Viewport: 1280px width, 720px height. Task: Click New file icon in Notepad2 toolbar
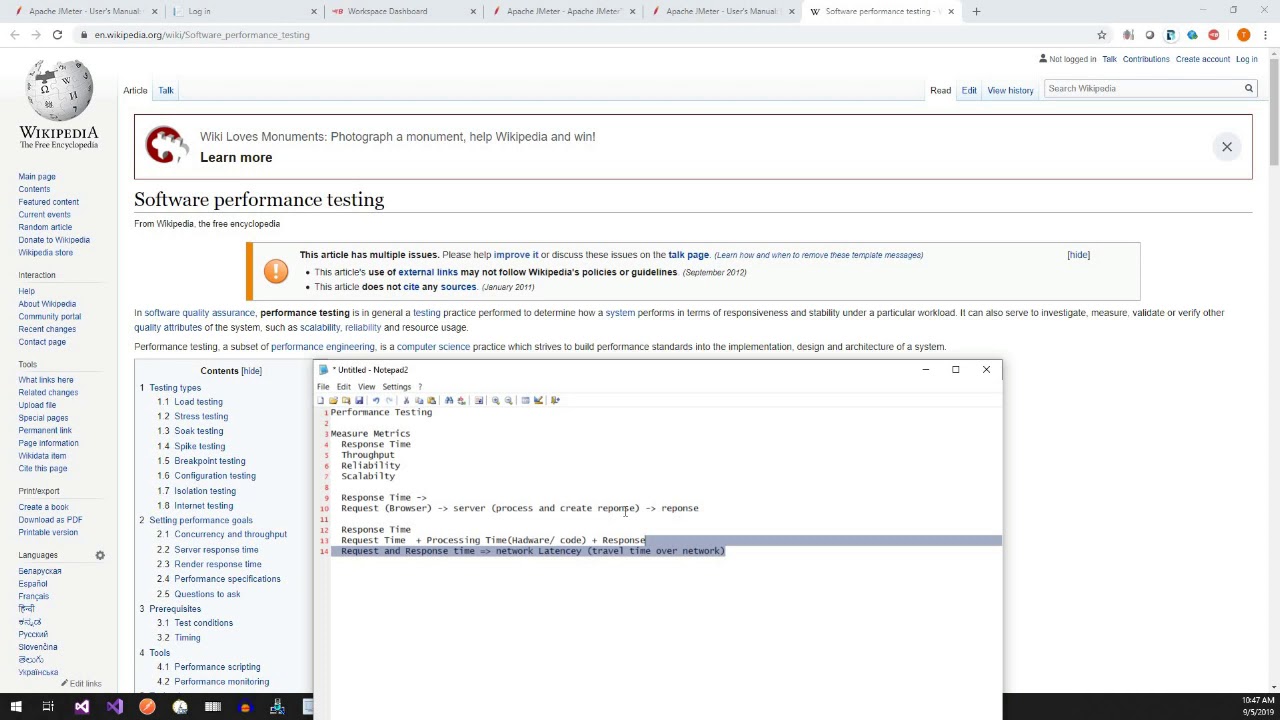[320, 400]
